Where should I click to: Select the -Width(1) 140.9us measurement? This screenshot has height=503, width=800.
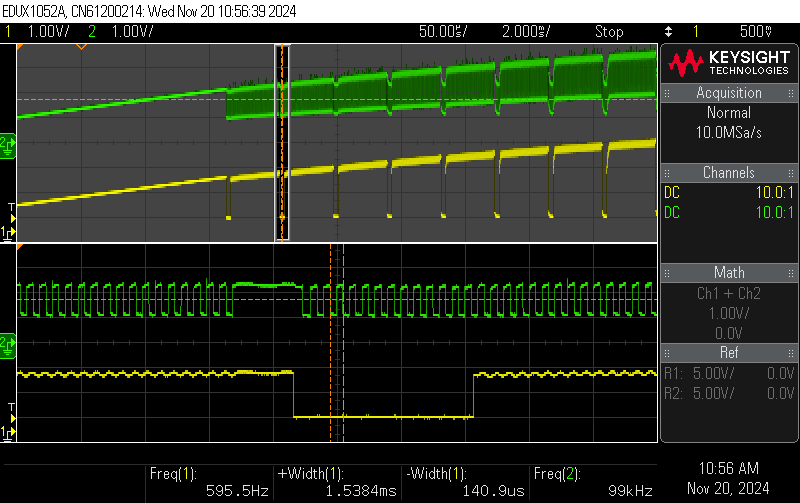[465, 482]
